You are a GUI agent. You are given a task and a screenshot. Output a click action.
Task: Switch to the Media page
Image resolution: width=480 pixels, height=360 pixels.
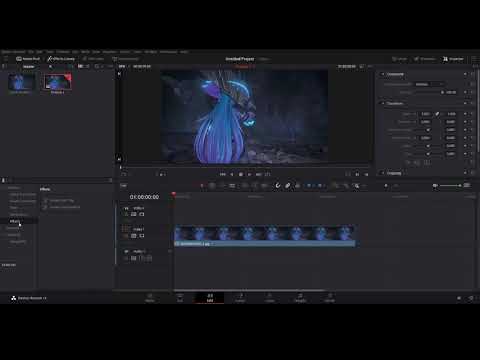tap(150, 298)
